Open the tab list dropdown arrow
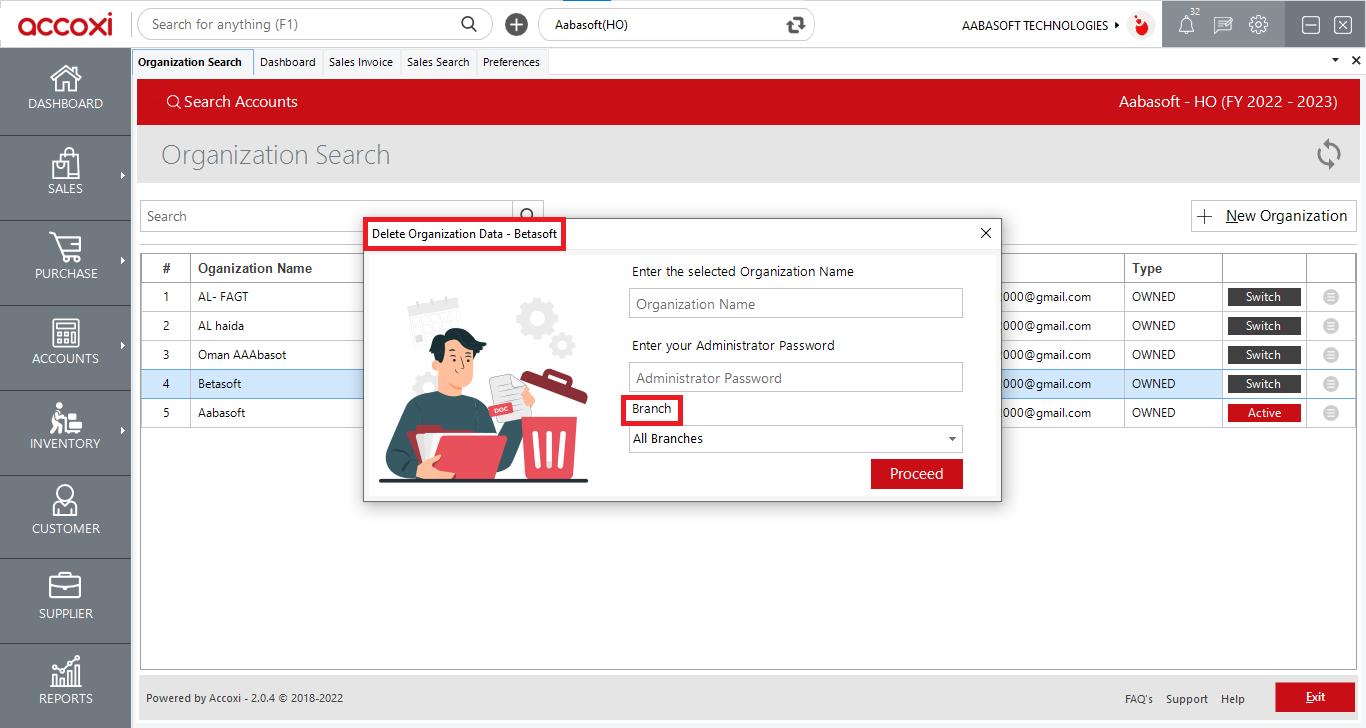1366x728 pixels. (x=1335, y=61)
